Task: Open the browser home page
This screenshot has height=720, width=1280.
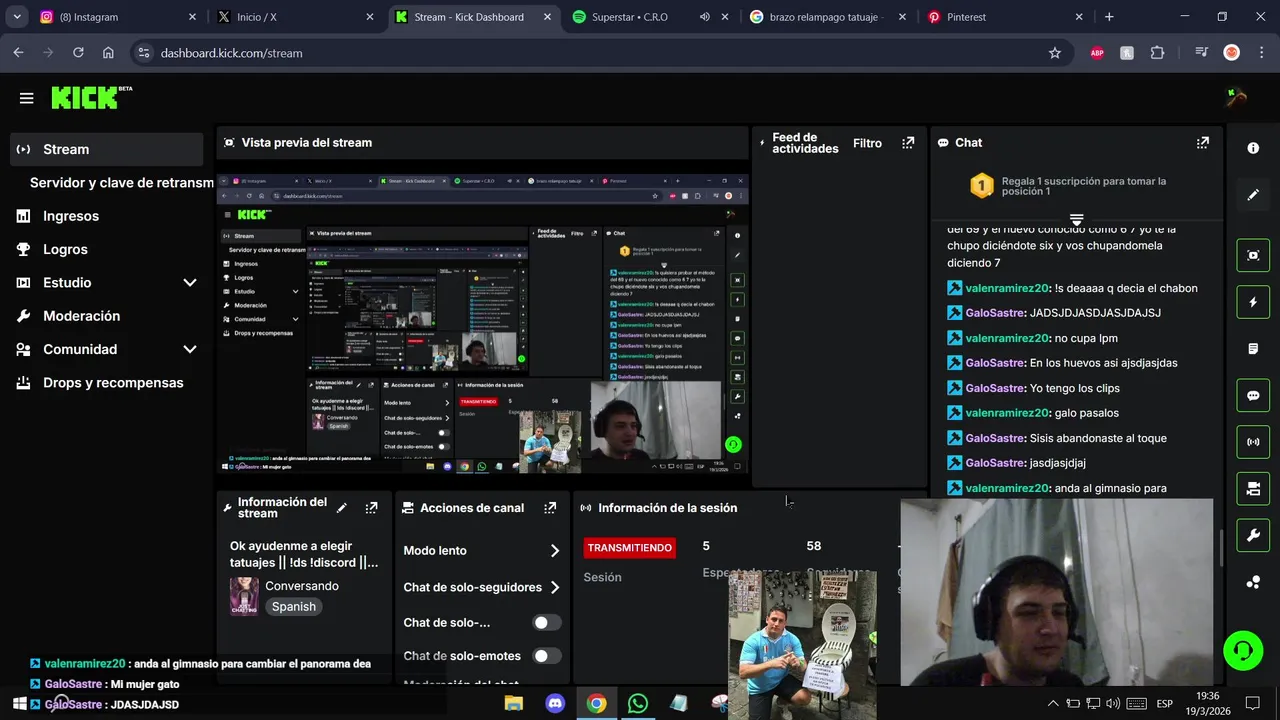Action: pyautogui.click(x=108, y=53)
